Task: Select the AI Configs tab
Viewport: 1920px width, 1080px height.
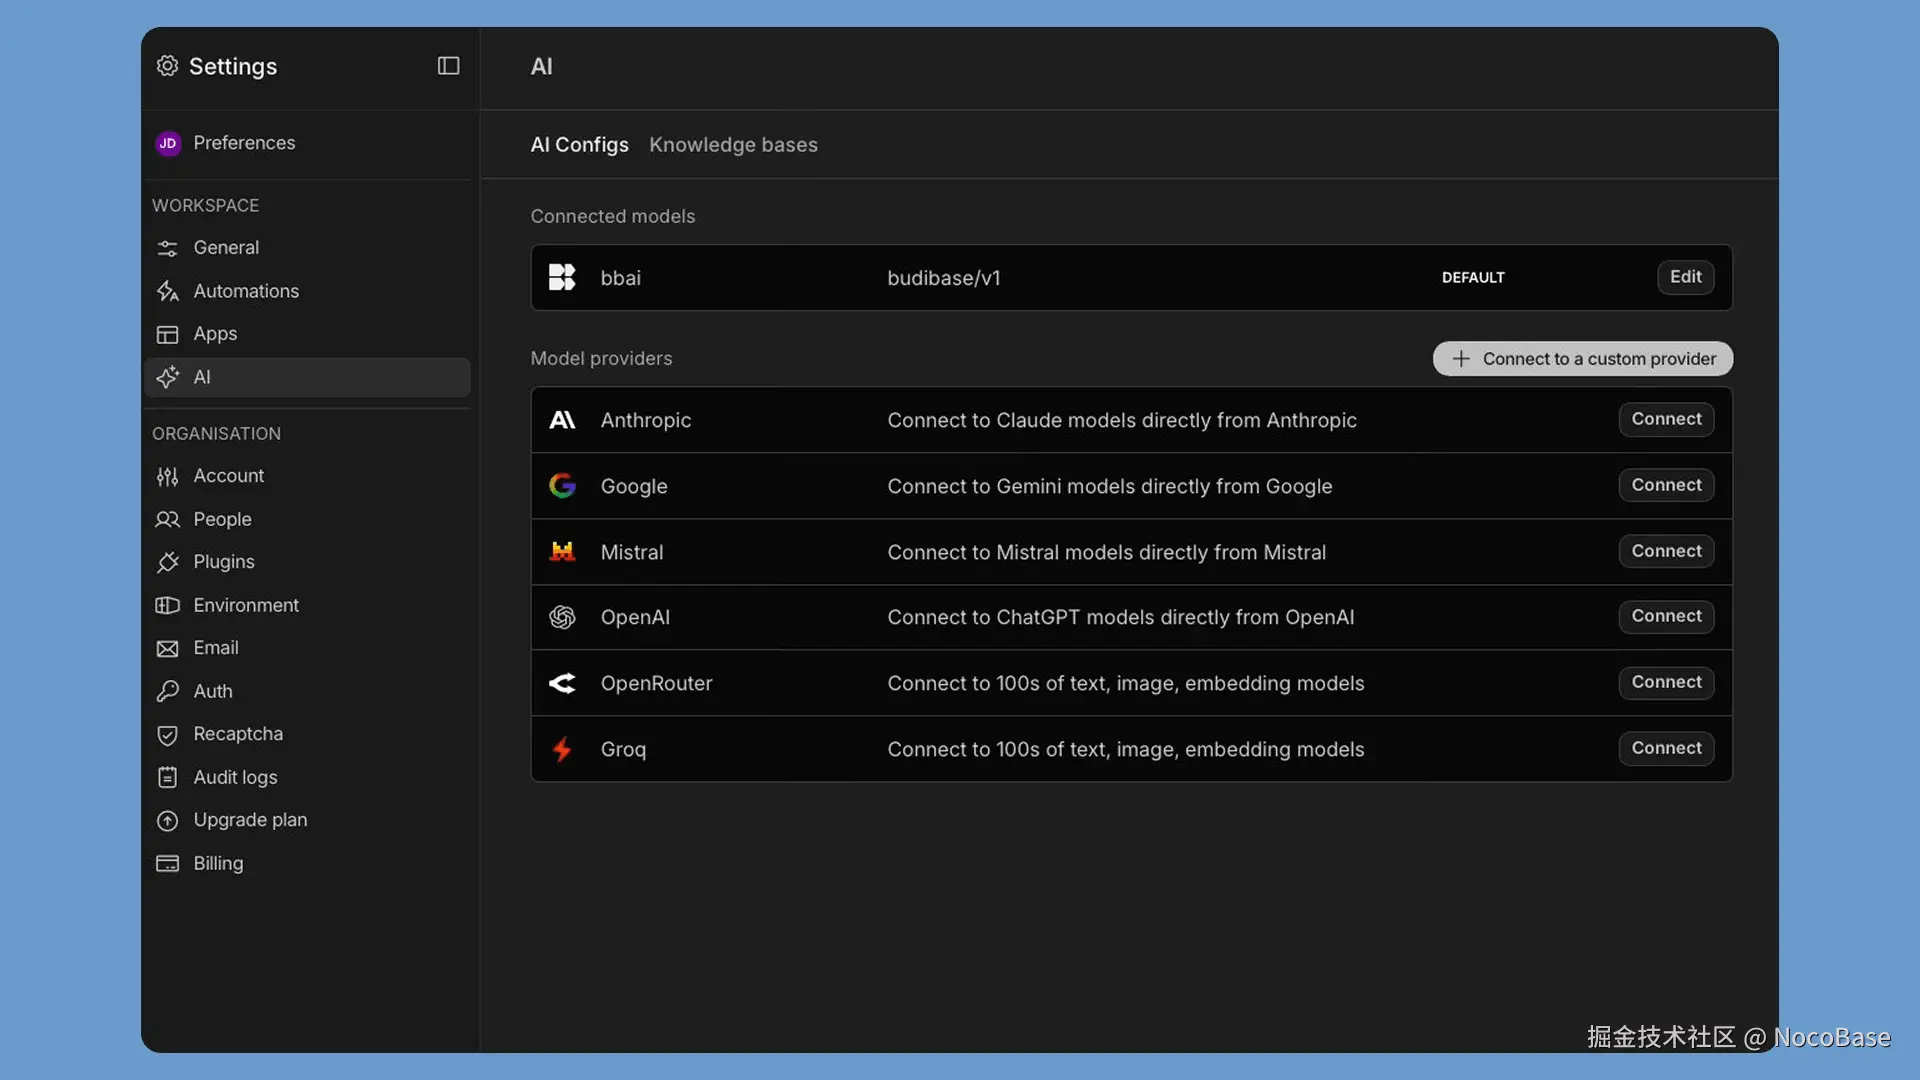Action: coord(579,145)
